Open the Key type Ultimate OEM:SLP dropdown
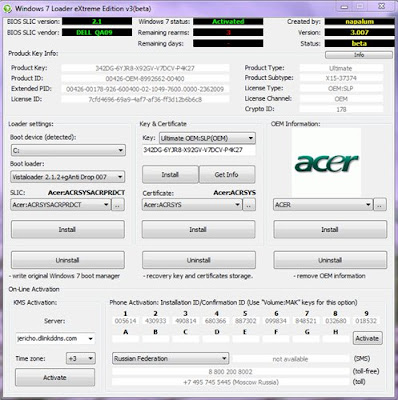 point(207,138)
